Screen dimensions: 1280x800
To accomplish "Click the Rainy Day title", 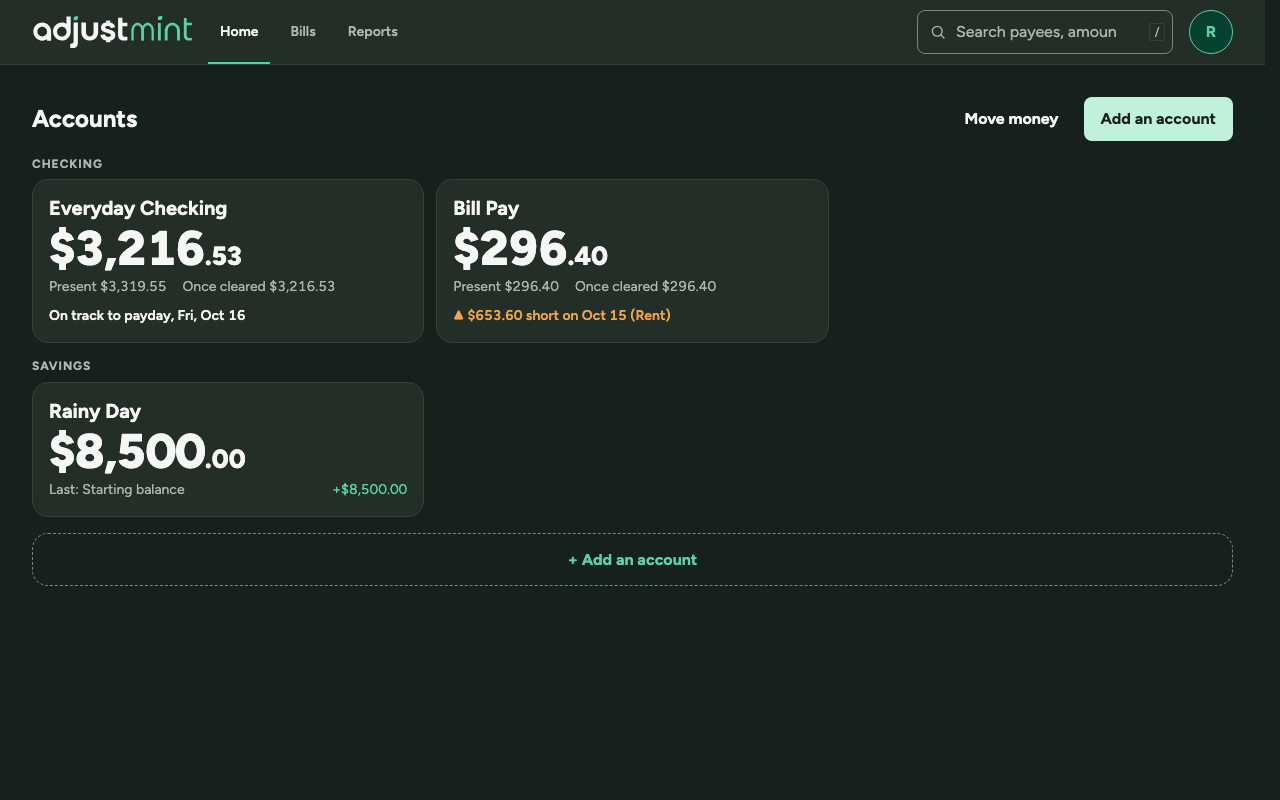I will tap(95, 411).
